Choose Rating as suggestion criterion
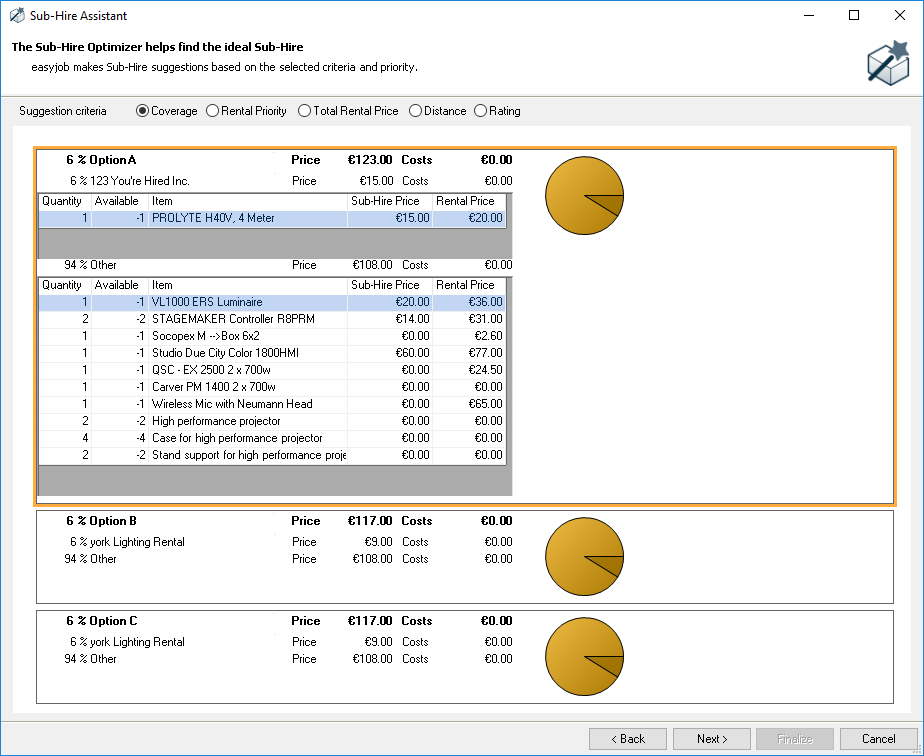 tap(481, 111)
